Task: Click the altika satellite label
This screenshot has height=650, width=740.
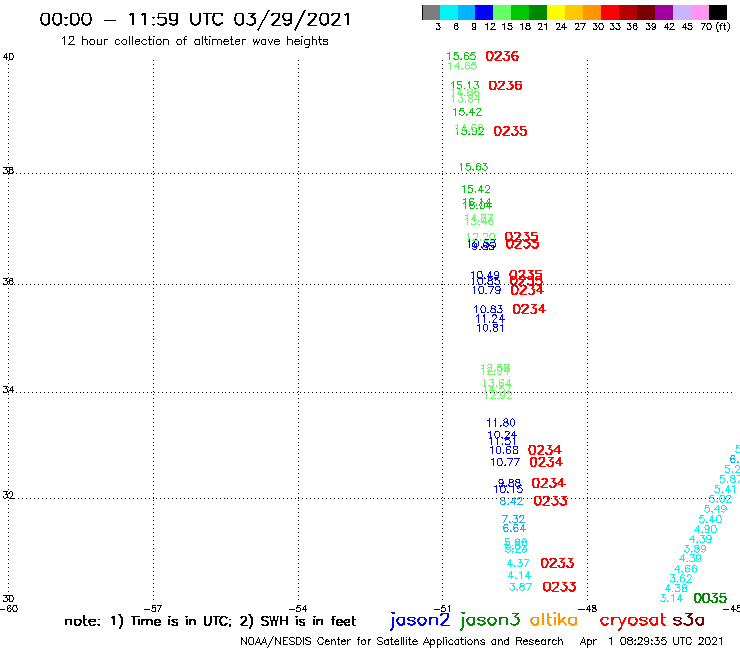Action: [554, 620]
